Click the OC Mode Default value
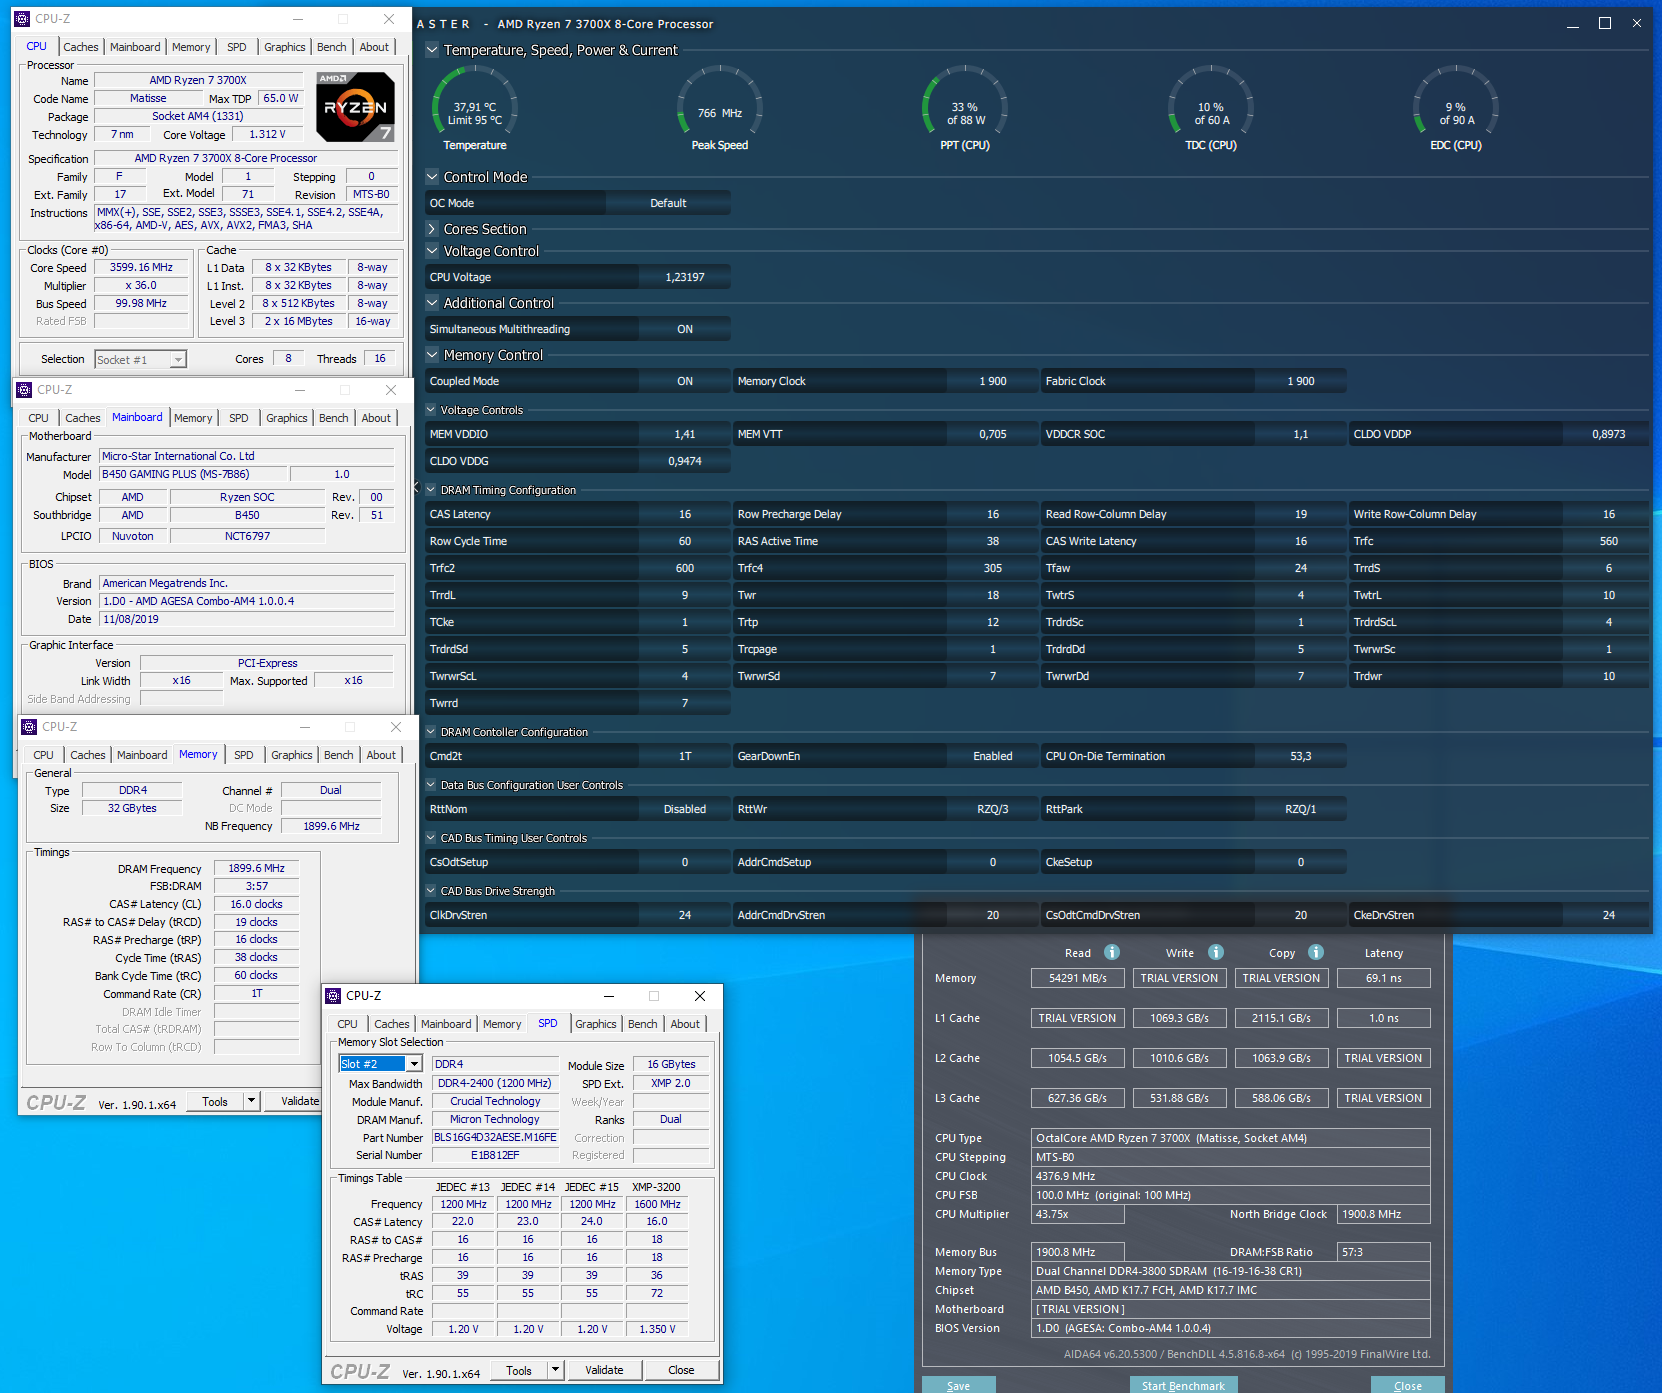The image size is (1662, 1393). pos(668,203)
